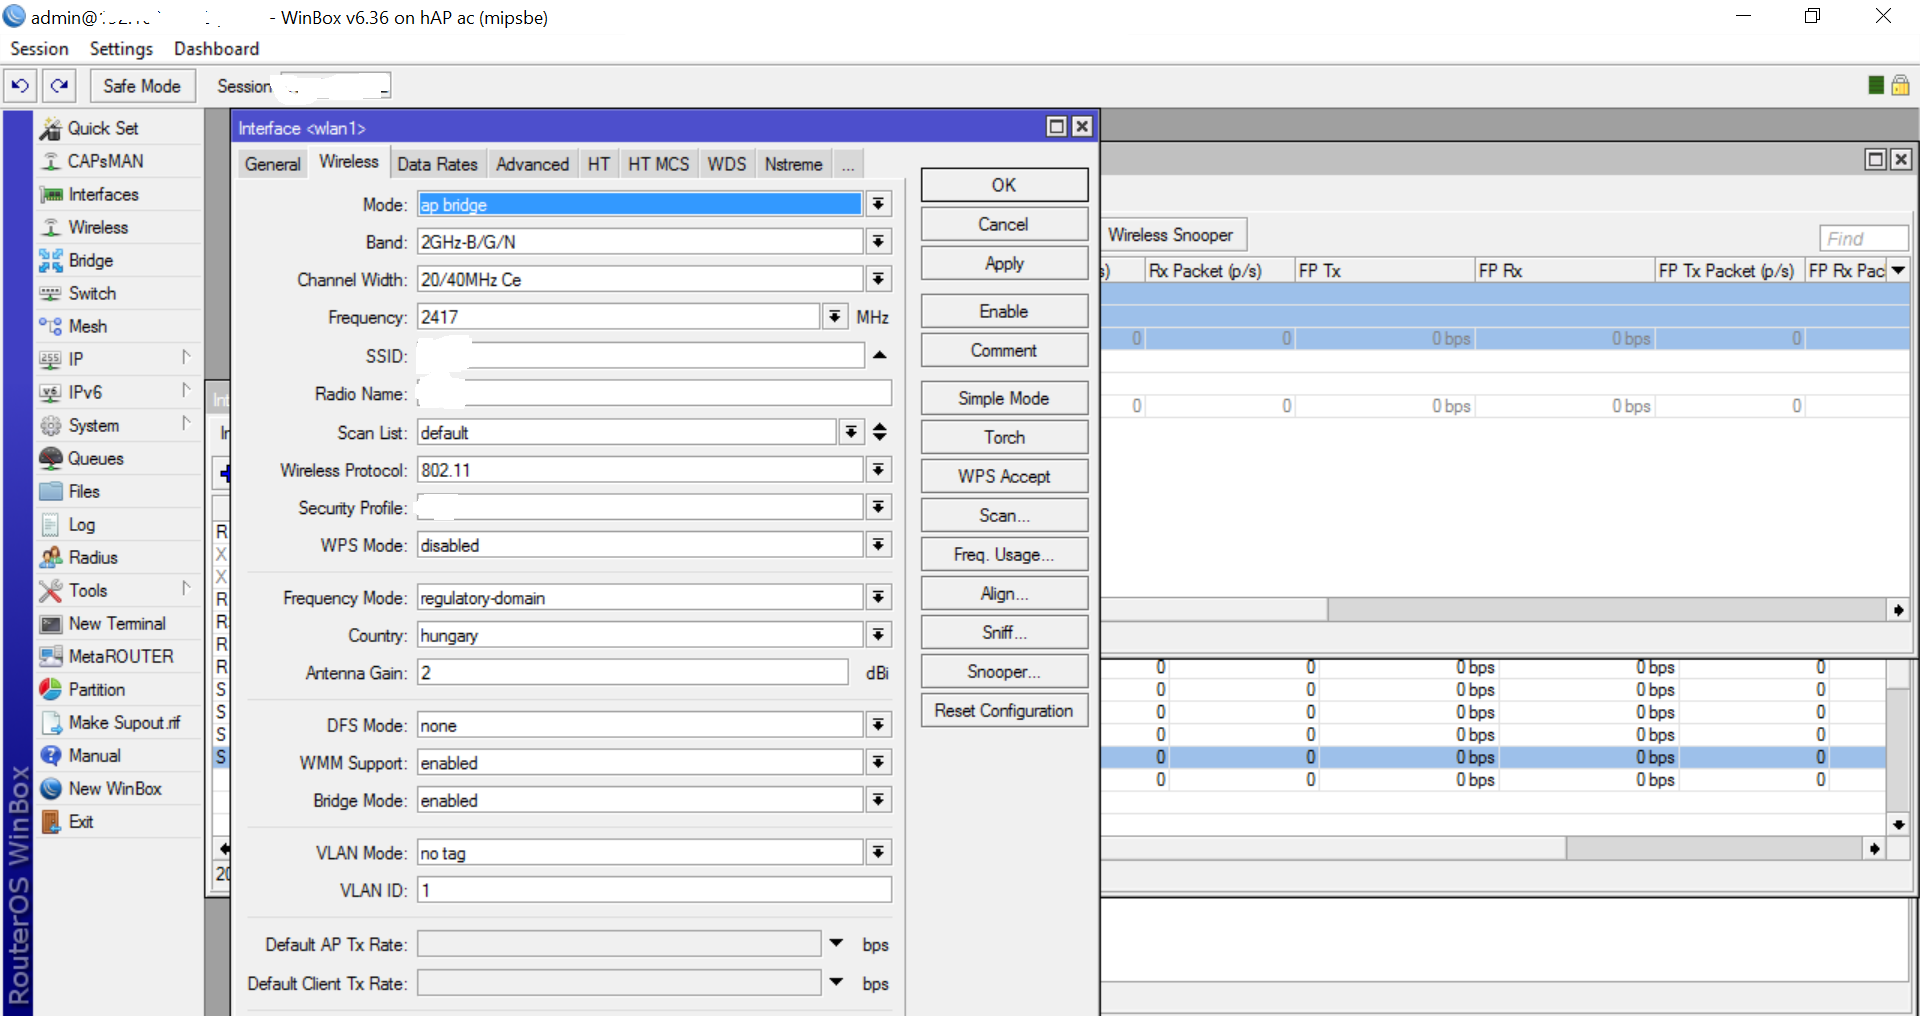Expand the Frequency Mode dropdown arrow
The height and width of the screenshot is (1016, 1920).
pyautogui.click(x=878, y=597)
